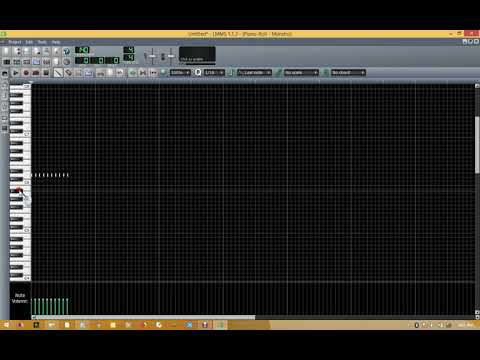Click the note length icon

point(231,73)
